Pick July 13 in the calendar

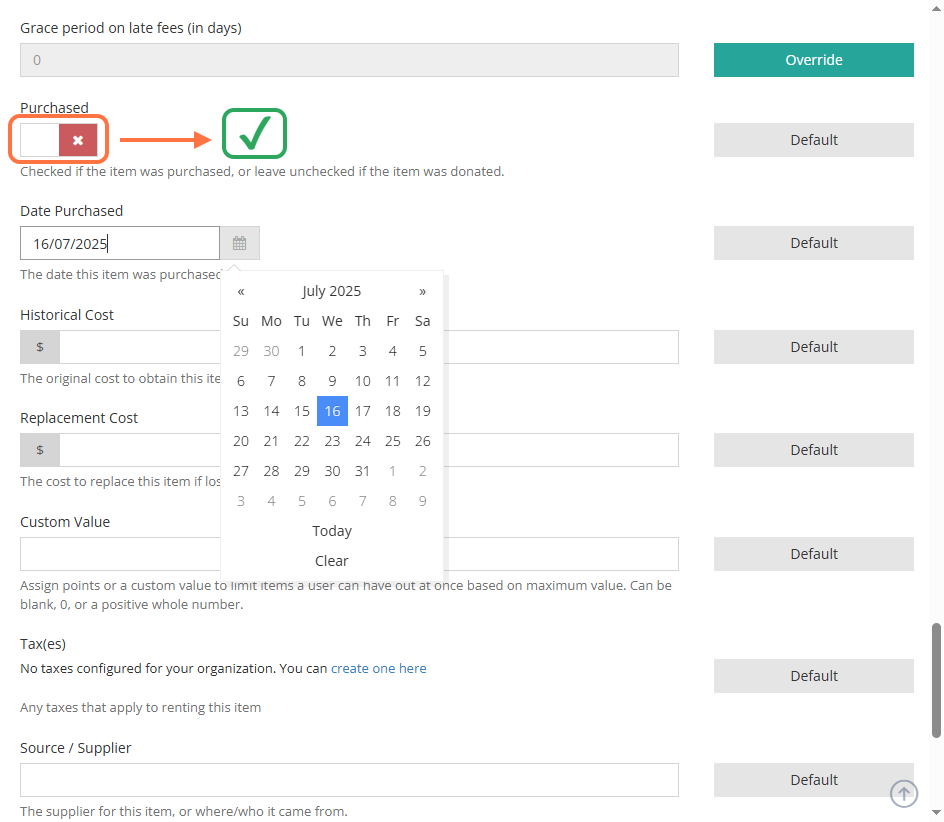pos(241,411)
